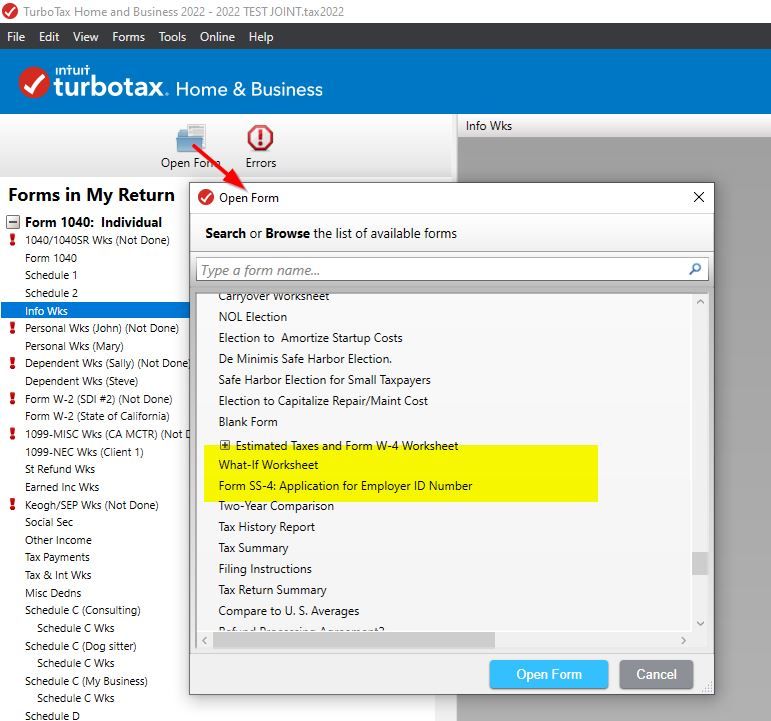Click the form list scroll down arrow

click(x=700, y=623)
